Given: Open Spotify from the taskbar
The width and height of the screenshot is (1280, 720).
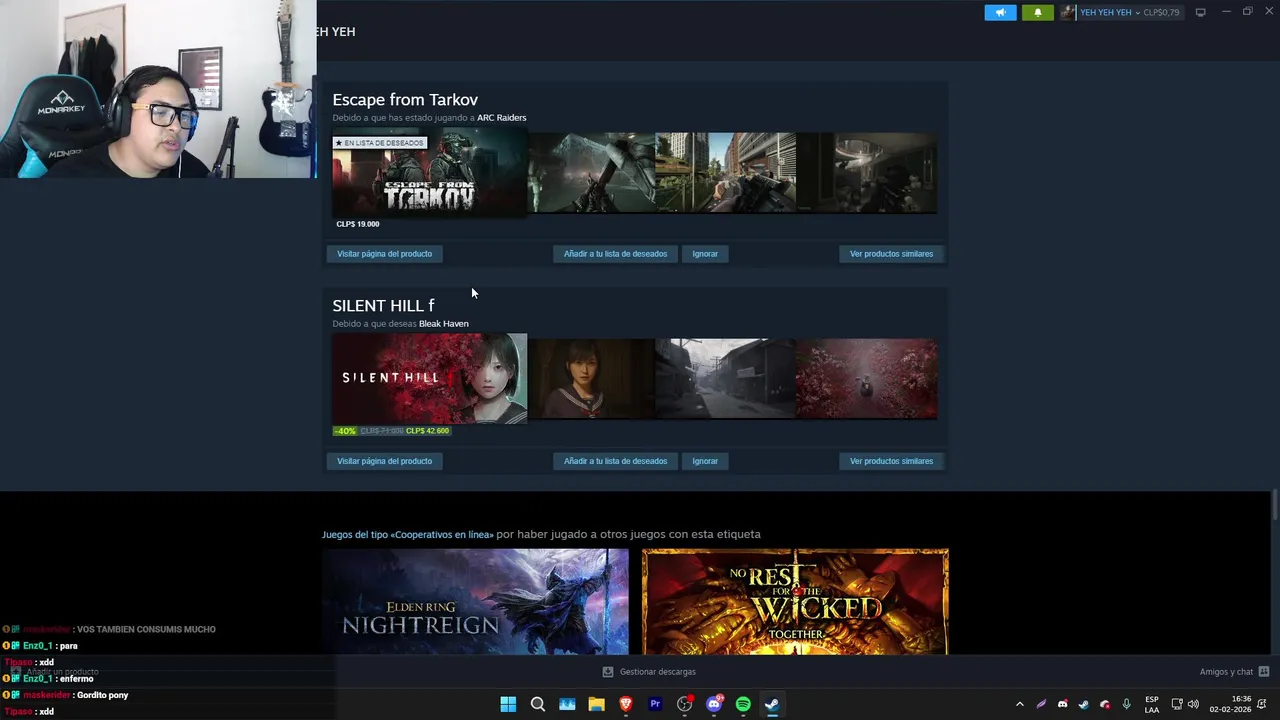Looking at the screenshot, I should click(743, 704).
